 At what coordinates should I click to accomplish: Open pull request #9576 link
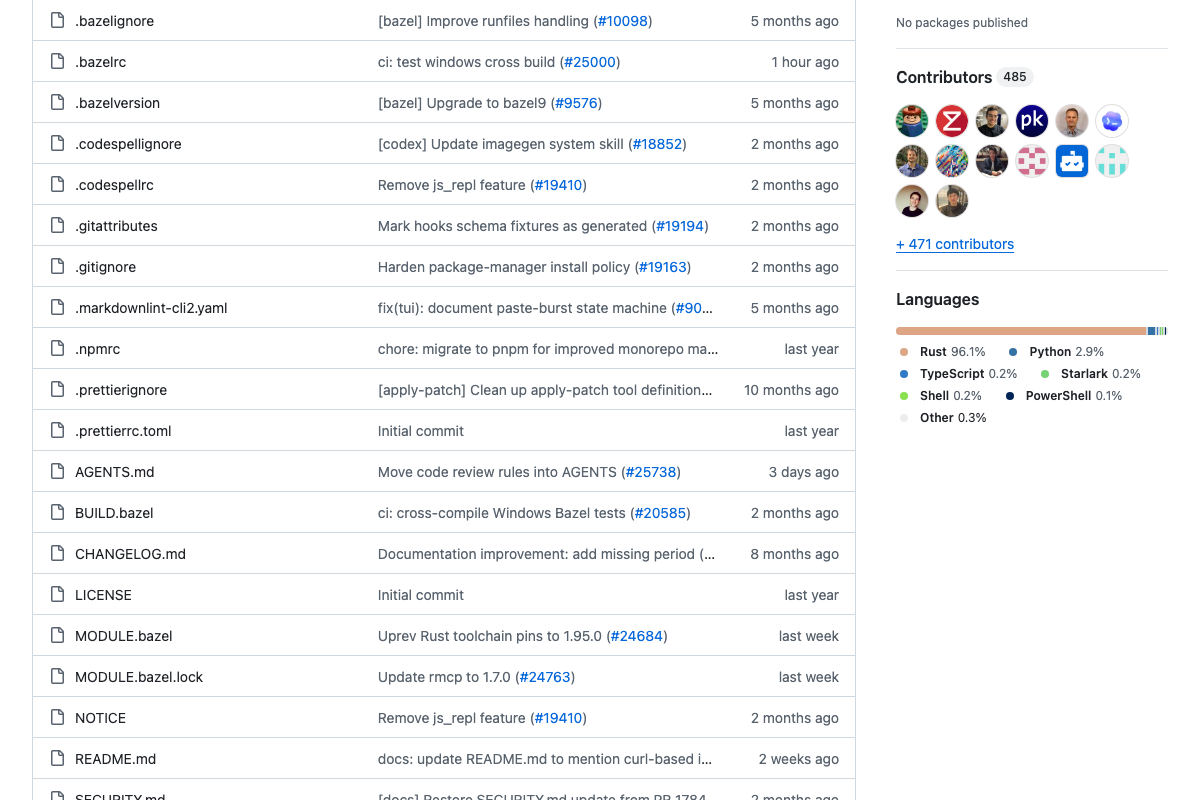coord(576,103)
